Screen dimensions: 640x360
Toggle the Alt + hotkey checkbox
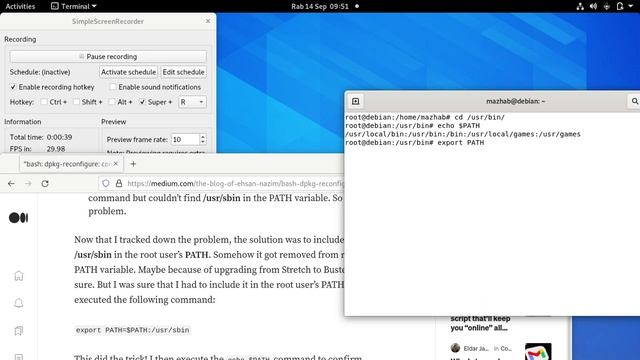point(112,102)
